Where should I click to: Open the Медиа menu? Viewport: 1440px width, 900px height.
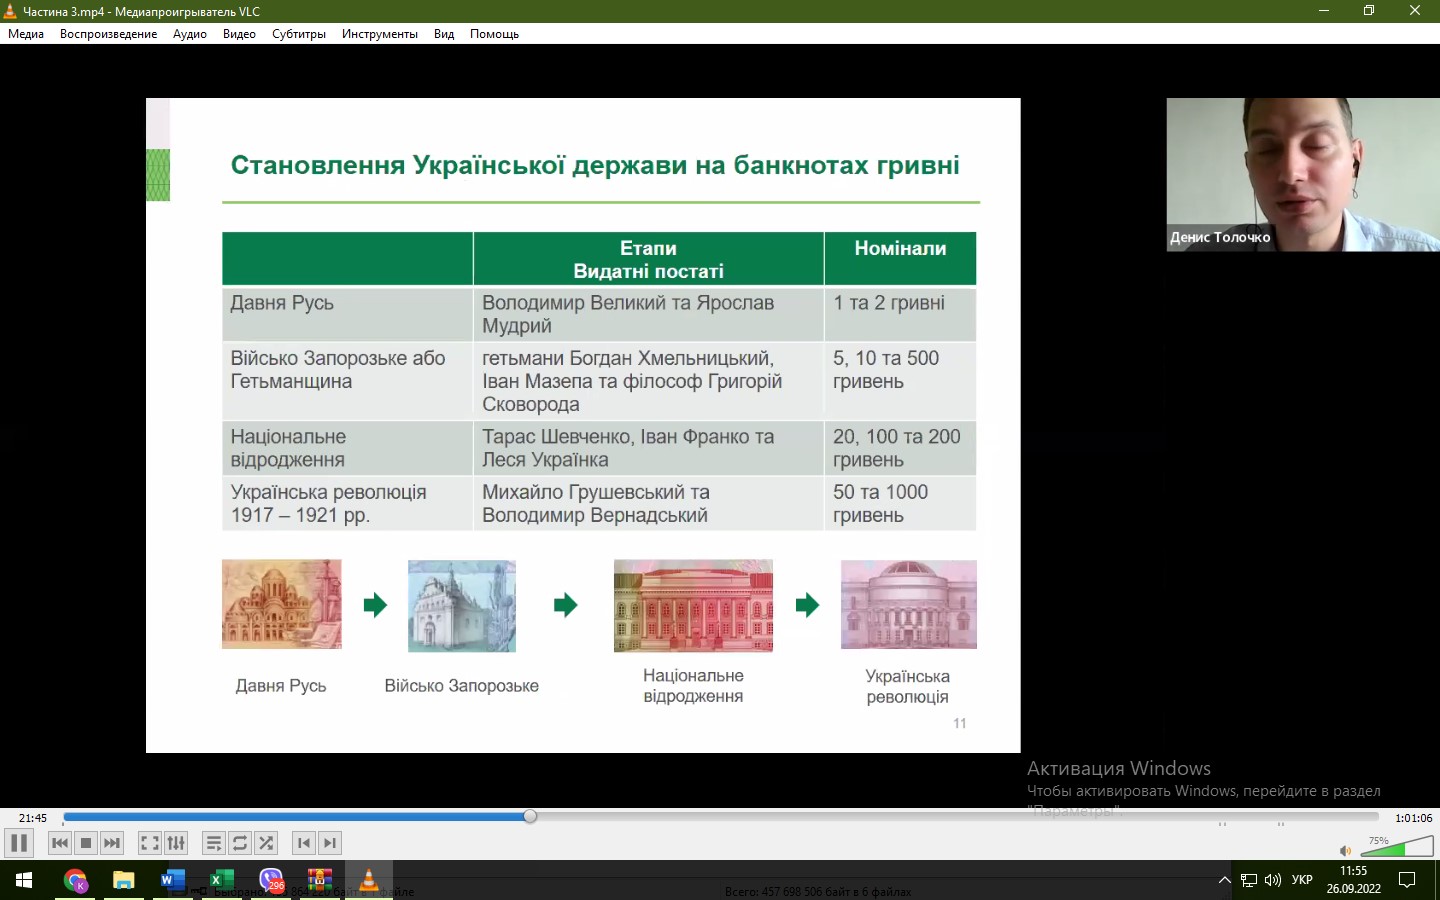tap(26, 34)
